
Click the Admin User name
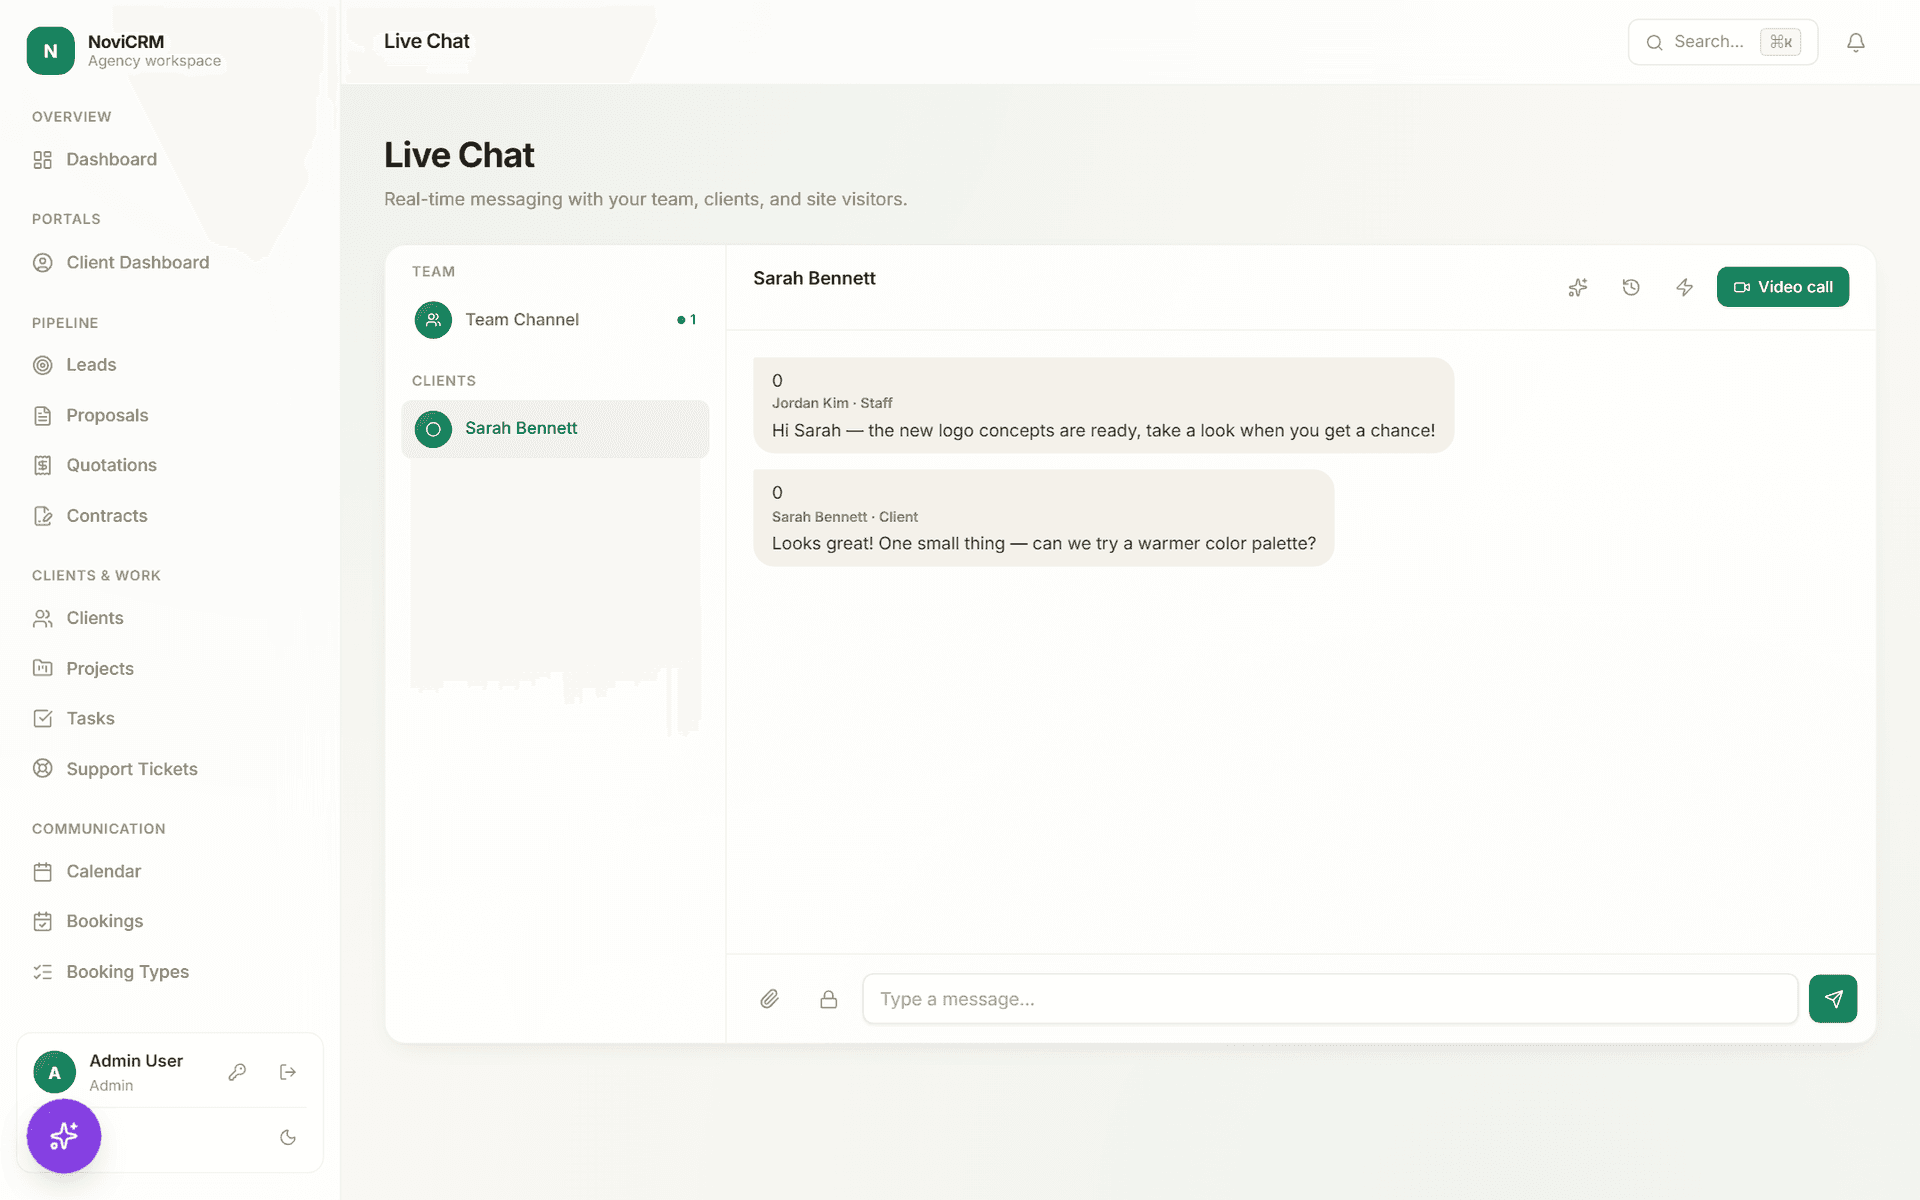coord(136,1061)
